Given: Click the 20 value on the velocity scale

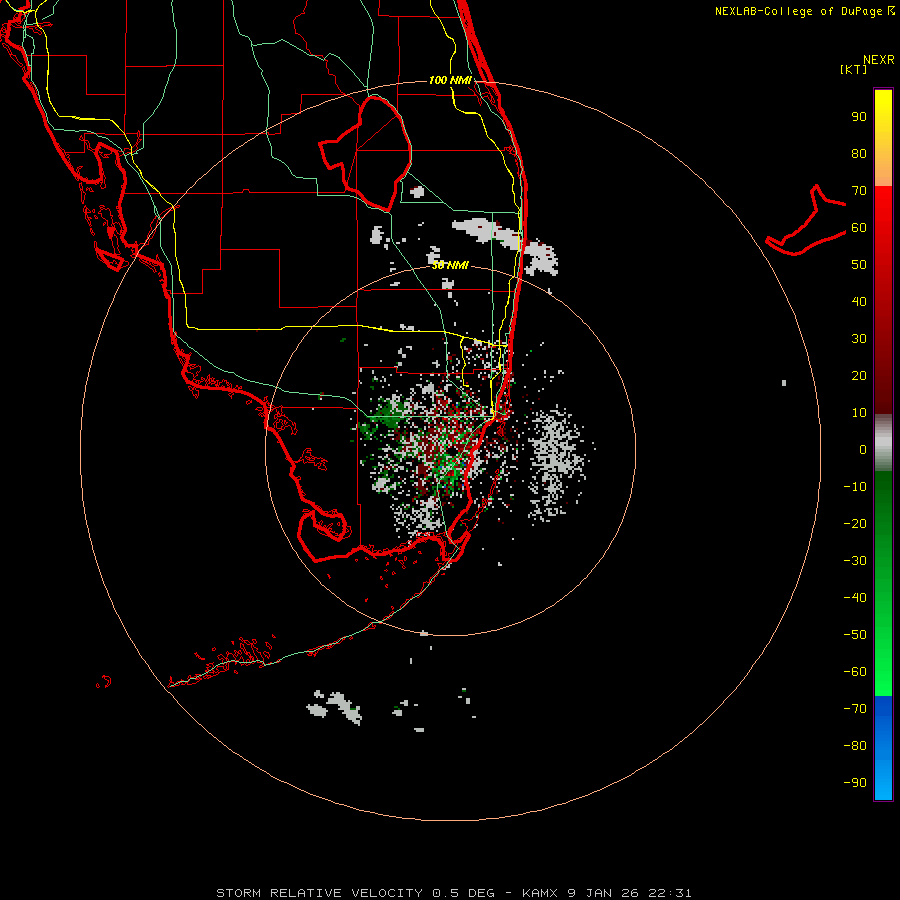Looking at the screenshot, I should (859, 375).
